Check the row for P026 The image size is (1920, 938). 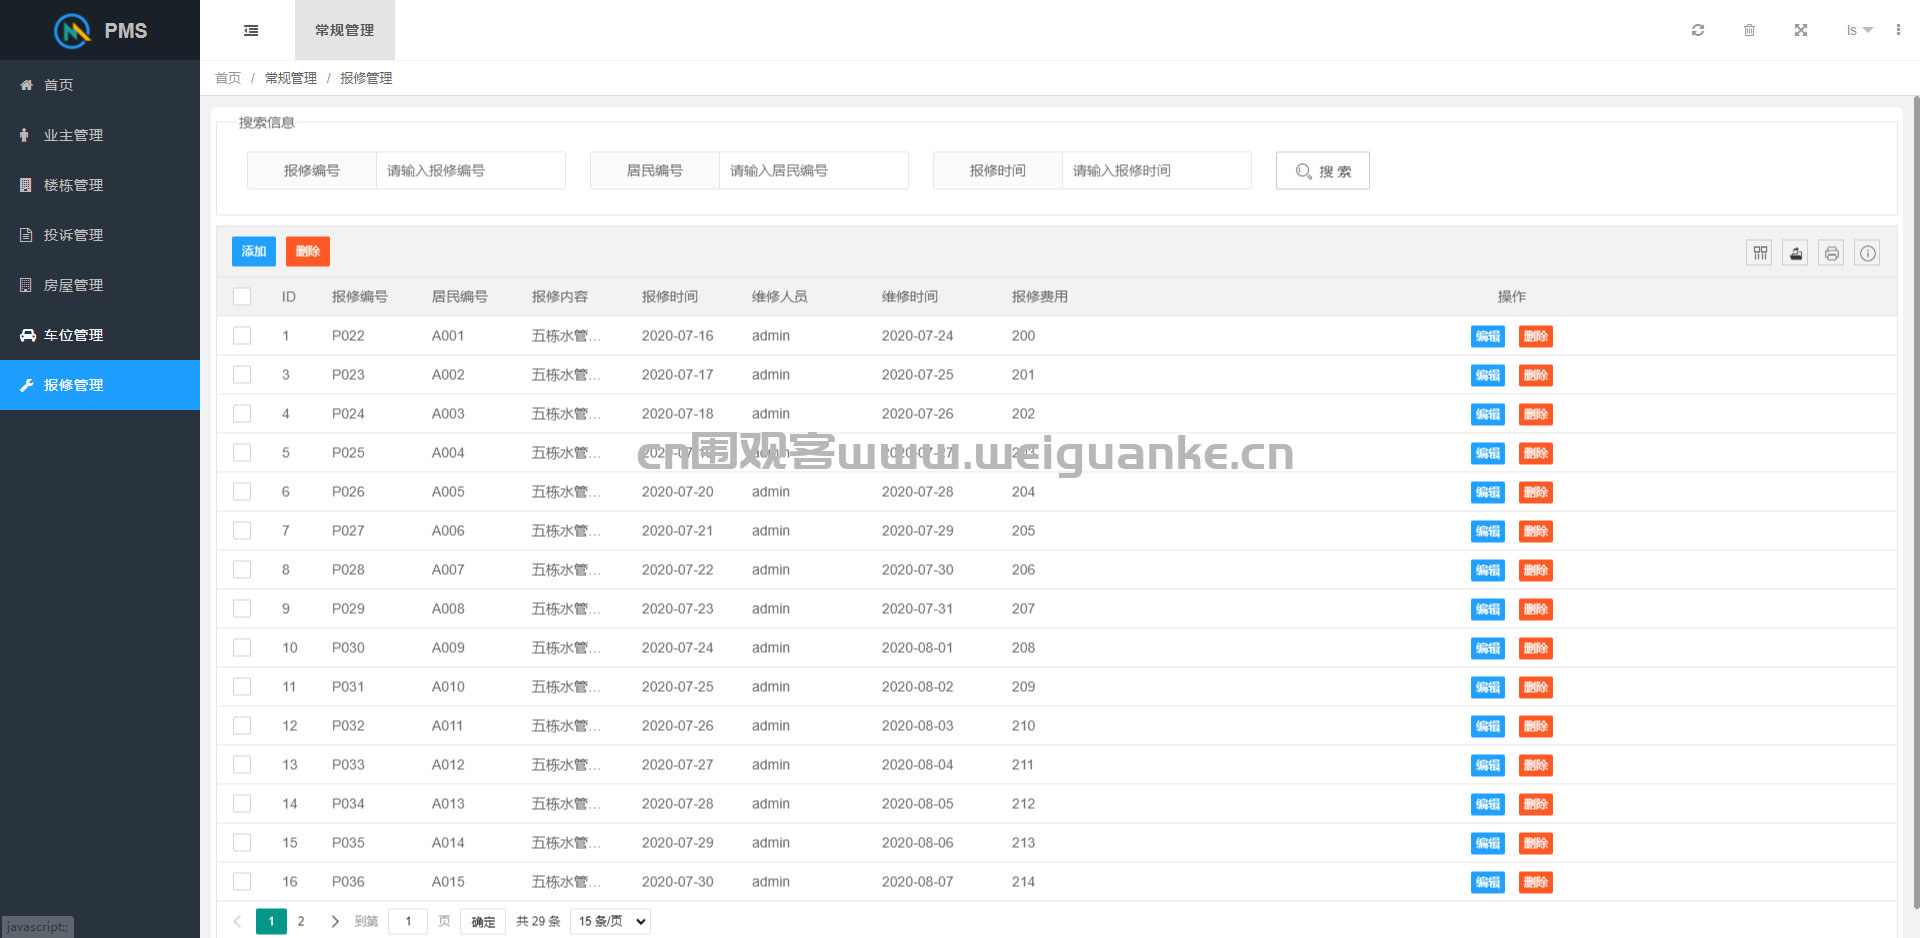click(x=242, y=492)
